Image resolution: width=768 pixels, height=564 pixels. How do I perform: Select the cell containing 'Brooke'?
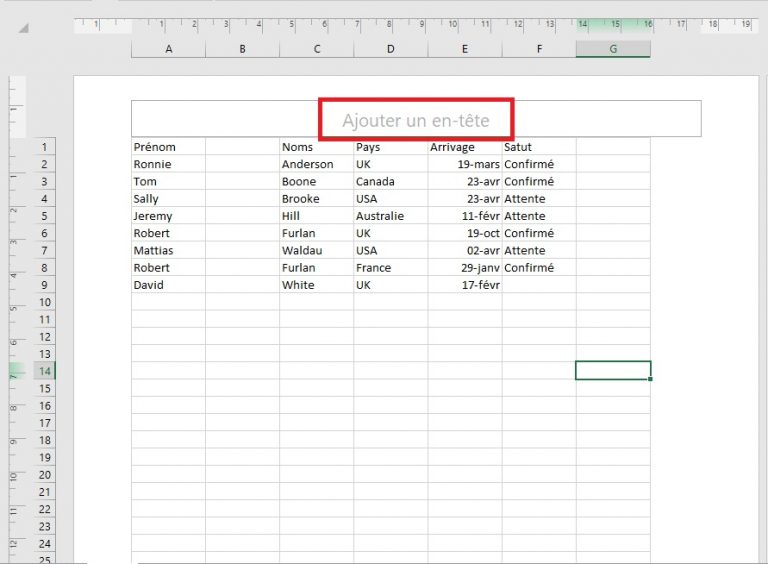317,199
